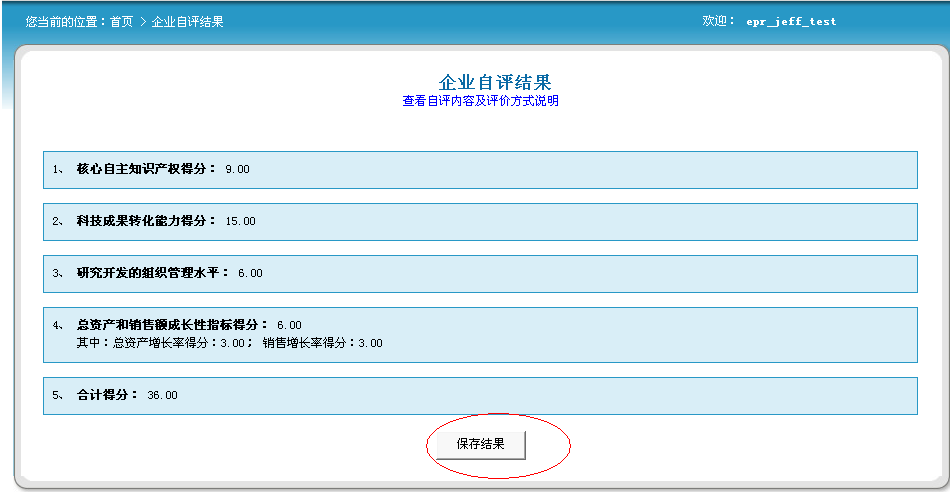Image resolution: width=950 pixels, height=492 pixels.
Task: Click the 欢迎 label in the header
Action: (718, 21)
